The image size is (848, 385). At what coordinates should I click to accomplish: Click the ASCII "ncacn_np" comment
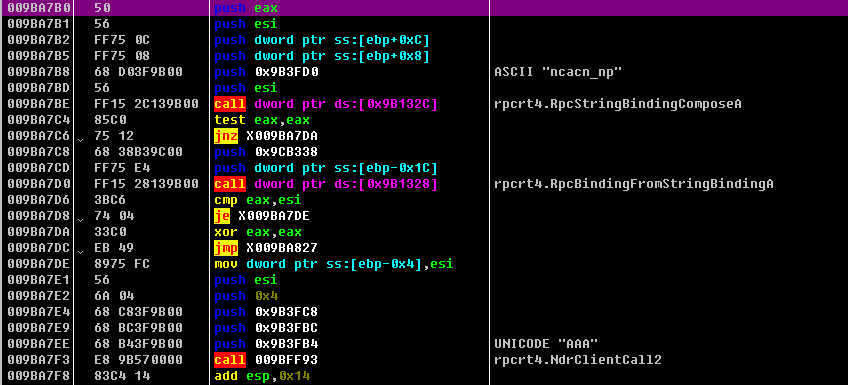pyautogui.click(x=558, y=72)
